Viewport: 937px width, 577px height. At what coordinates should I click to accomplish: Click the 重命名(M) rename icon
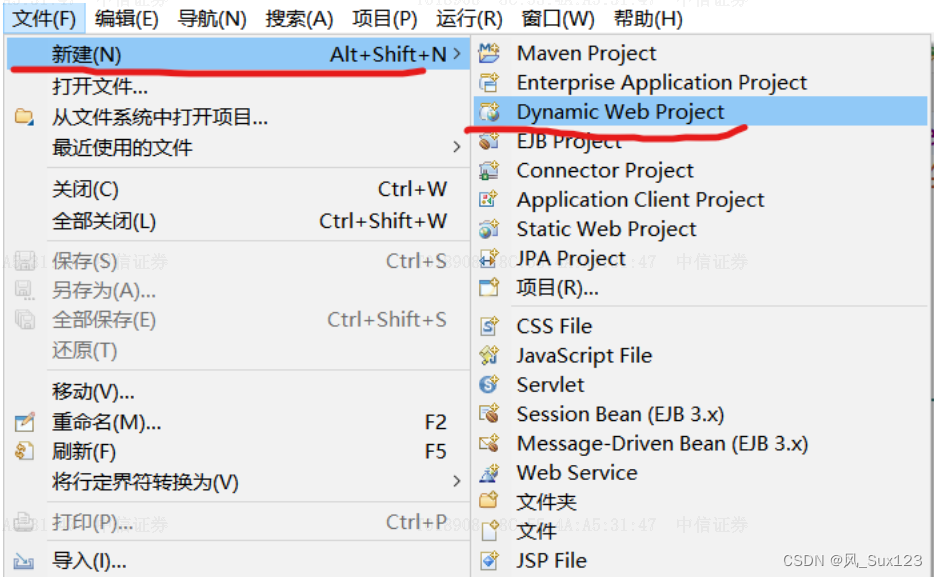(x=24, y=422)
